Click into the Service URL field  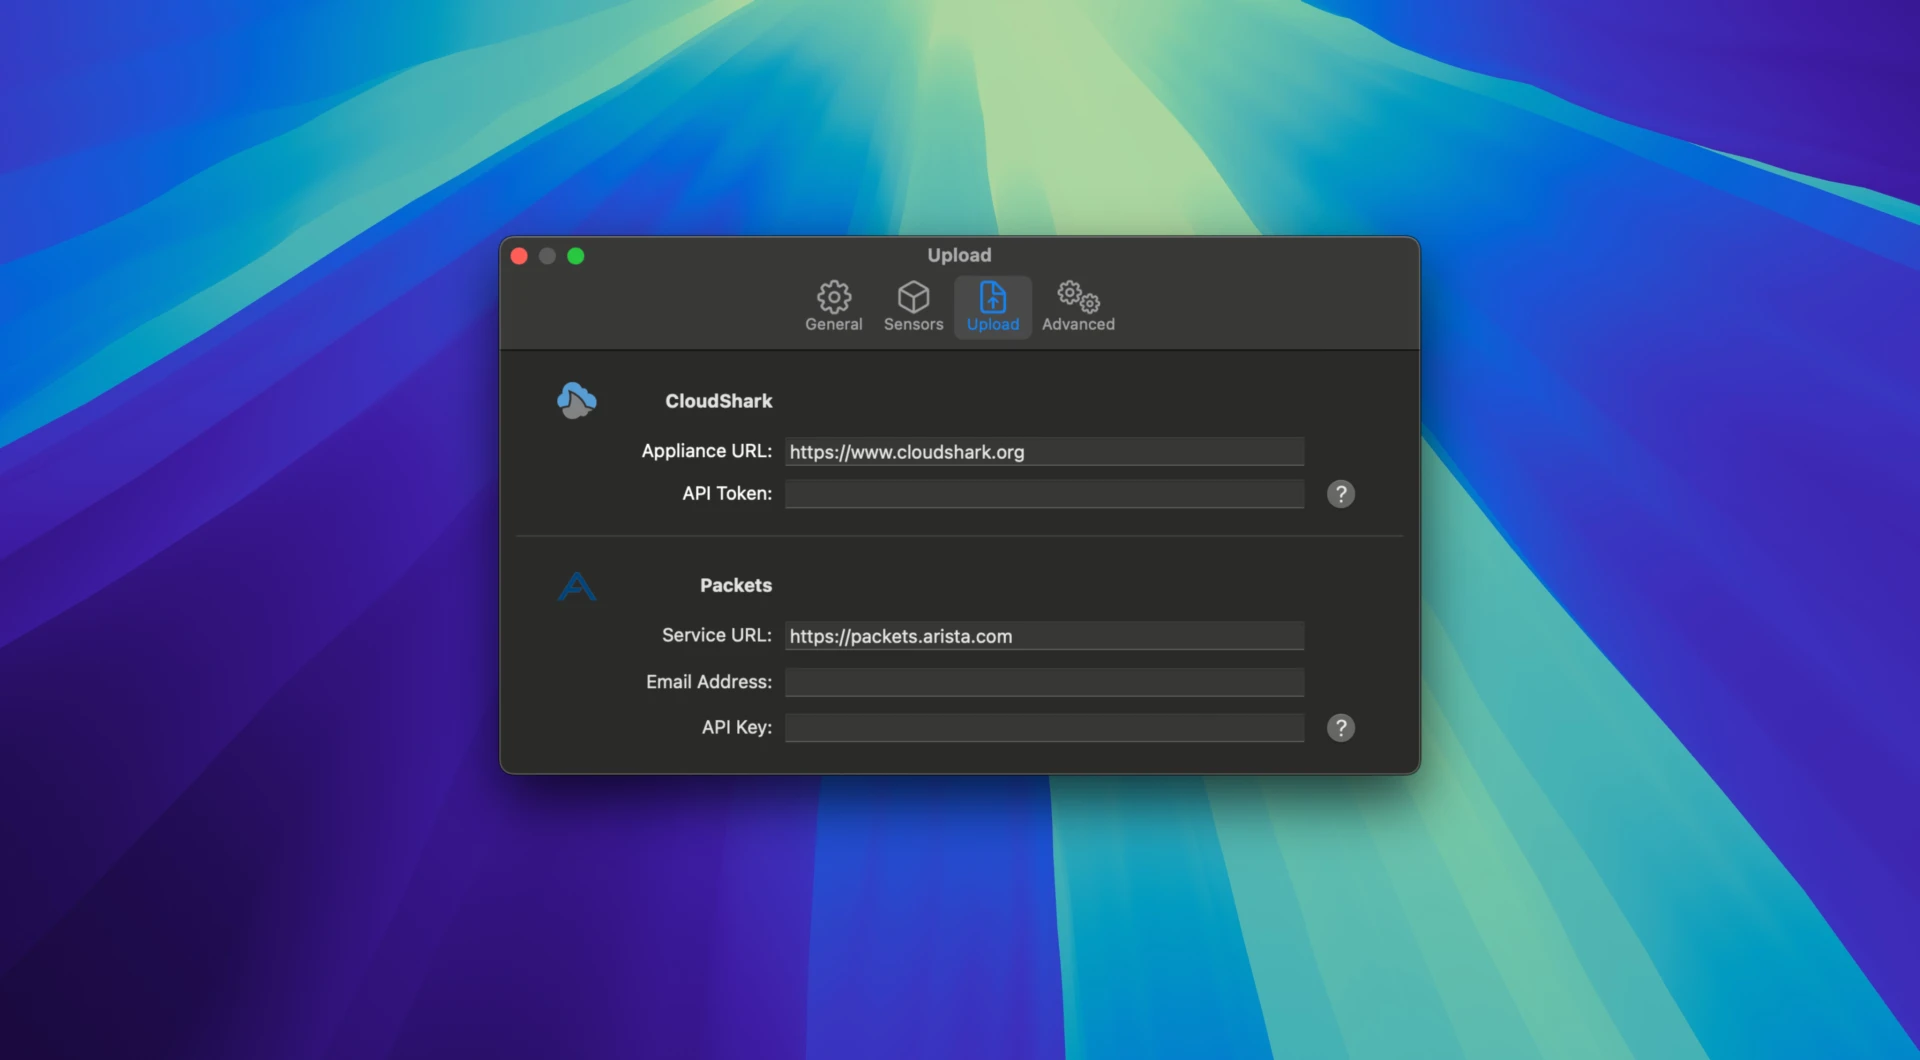point(1043,636)
